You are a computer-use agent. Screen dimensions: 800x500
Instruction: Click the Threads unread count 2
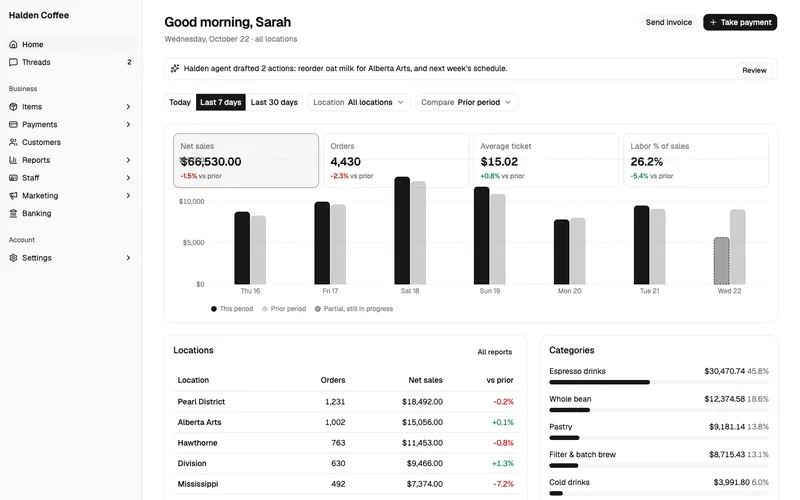pos(129,62)
